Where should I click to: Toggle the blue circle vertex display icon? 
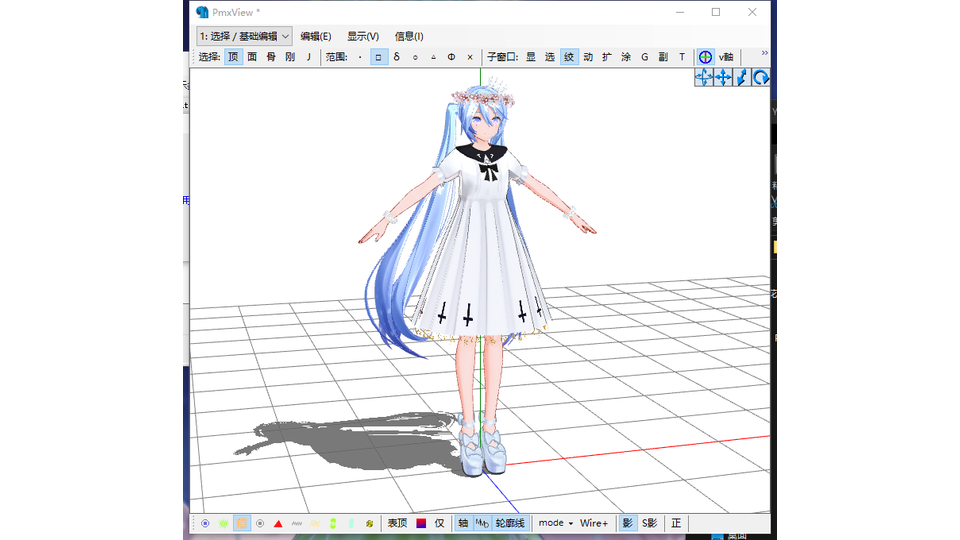point(205,523)
